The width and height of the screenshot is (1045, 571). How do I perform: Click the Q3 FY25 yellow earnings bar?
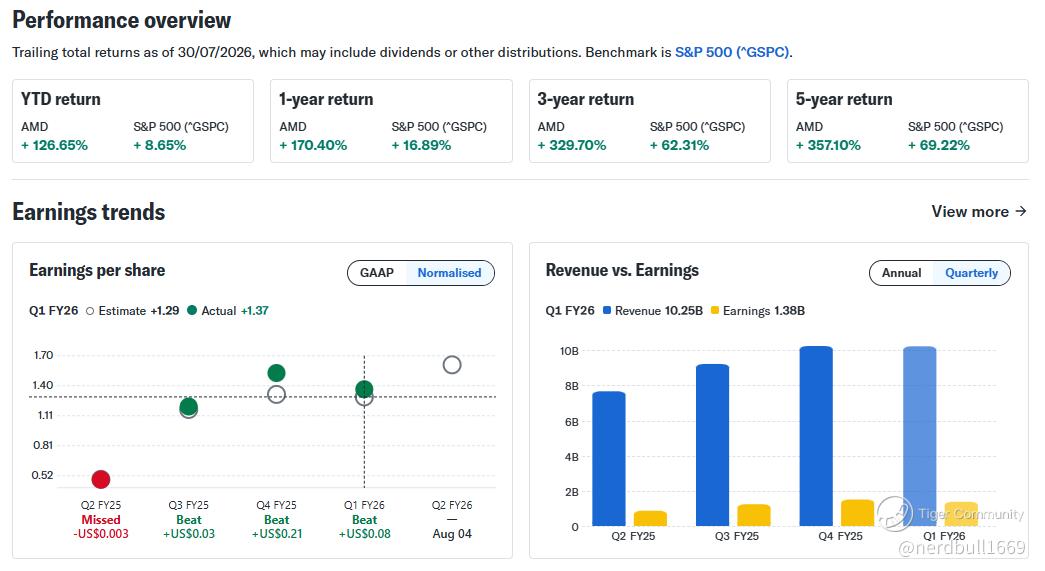(x=754, y=515)
